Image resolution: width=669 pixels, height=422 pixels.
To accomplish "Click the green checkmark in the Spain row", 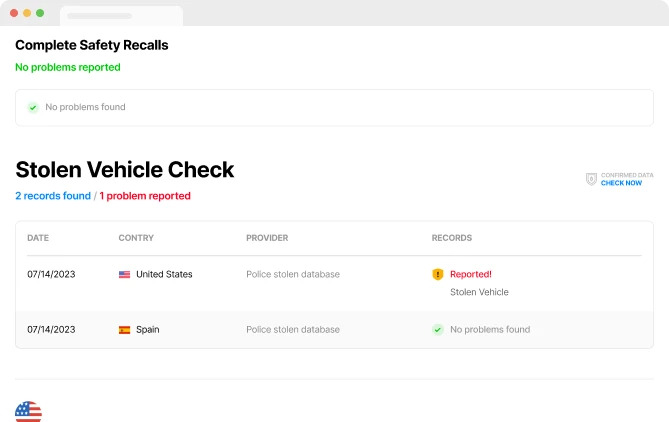I will click(x=437, y=329).
